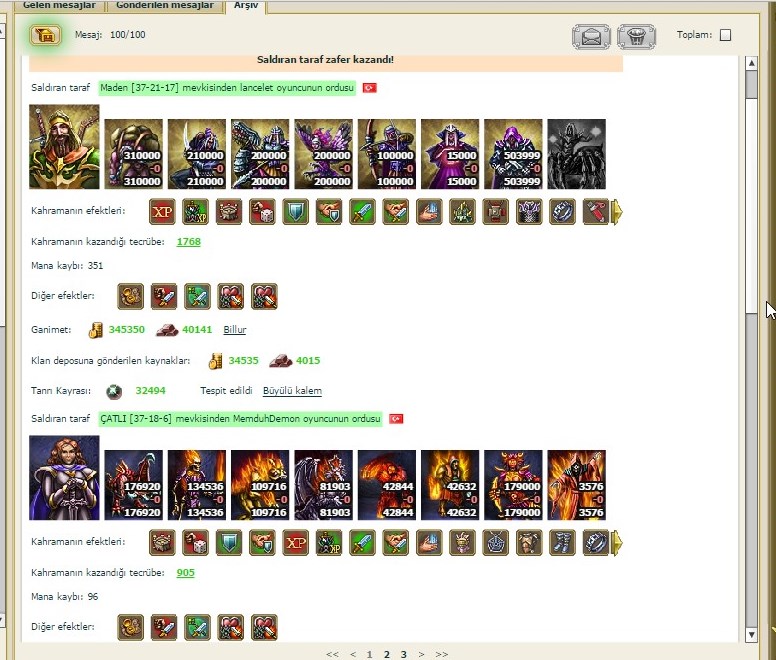Click the Turkish flag next to lancelet's army
Viewport: 776px width, 660px height.
pos(369,88)
